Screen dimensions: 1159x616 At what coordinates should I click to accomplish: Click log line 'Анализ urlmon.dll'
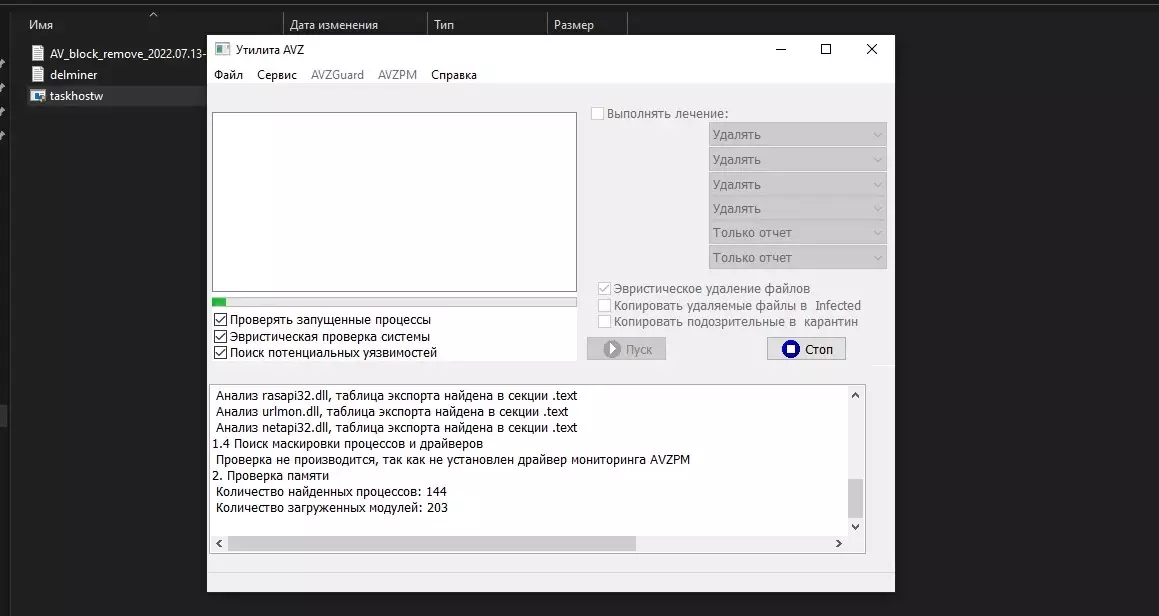pos(392,412)
